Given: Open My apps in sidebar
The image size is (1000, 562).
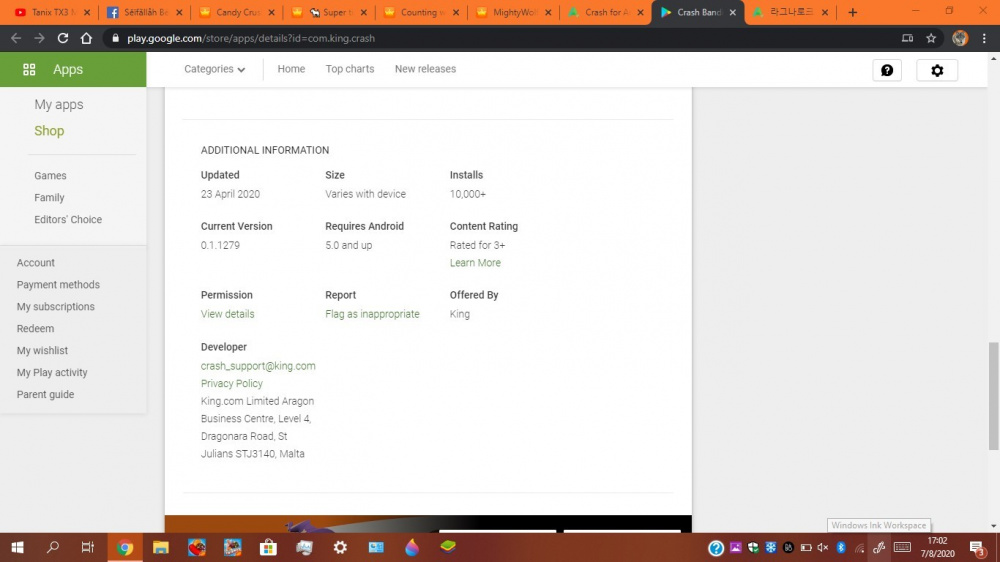Looking at the screenshot, I should pyautogui.click(x=59, y=105).
